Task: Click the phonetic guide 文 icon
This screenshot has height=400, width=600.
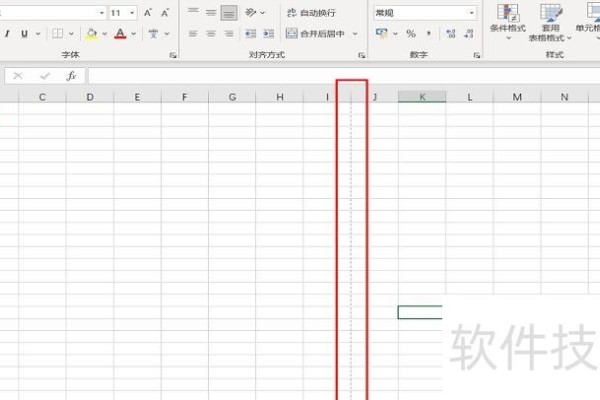Action: click(x=153, y=34)
